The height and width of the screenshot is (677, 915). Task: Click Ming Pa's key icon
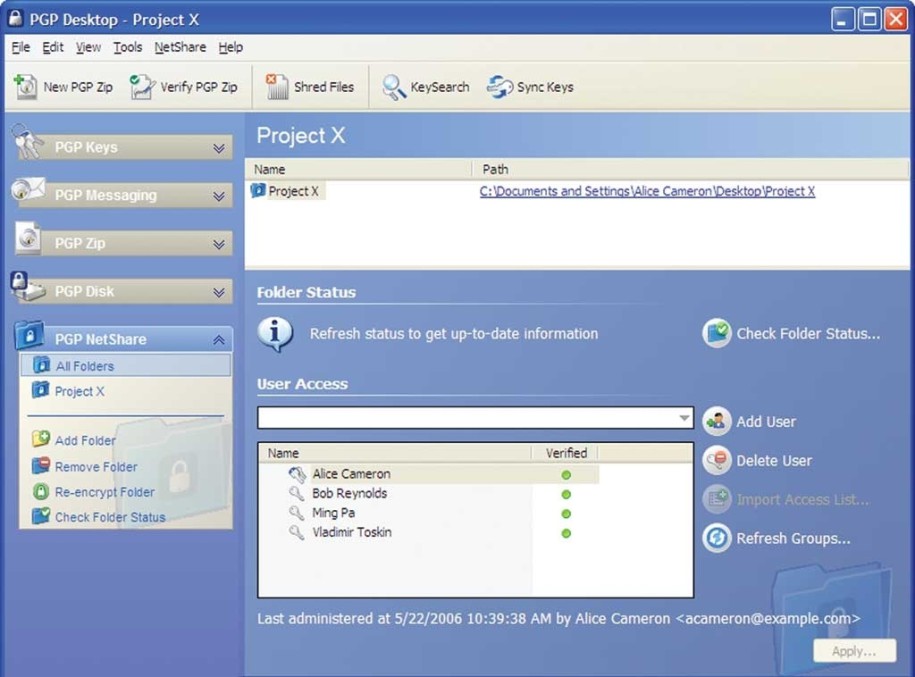tap(297, 513)
